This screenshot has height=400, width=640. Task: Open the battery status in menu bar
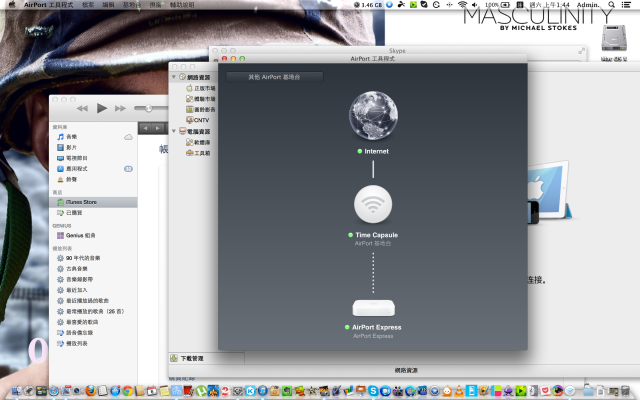pos(498,5)
